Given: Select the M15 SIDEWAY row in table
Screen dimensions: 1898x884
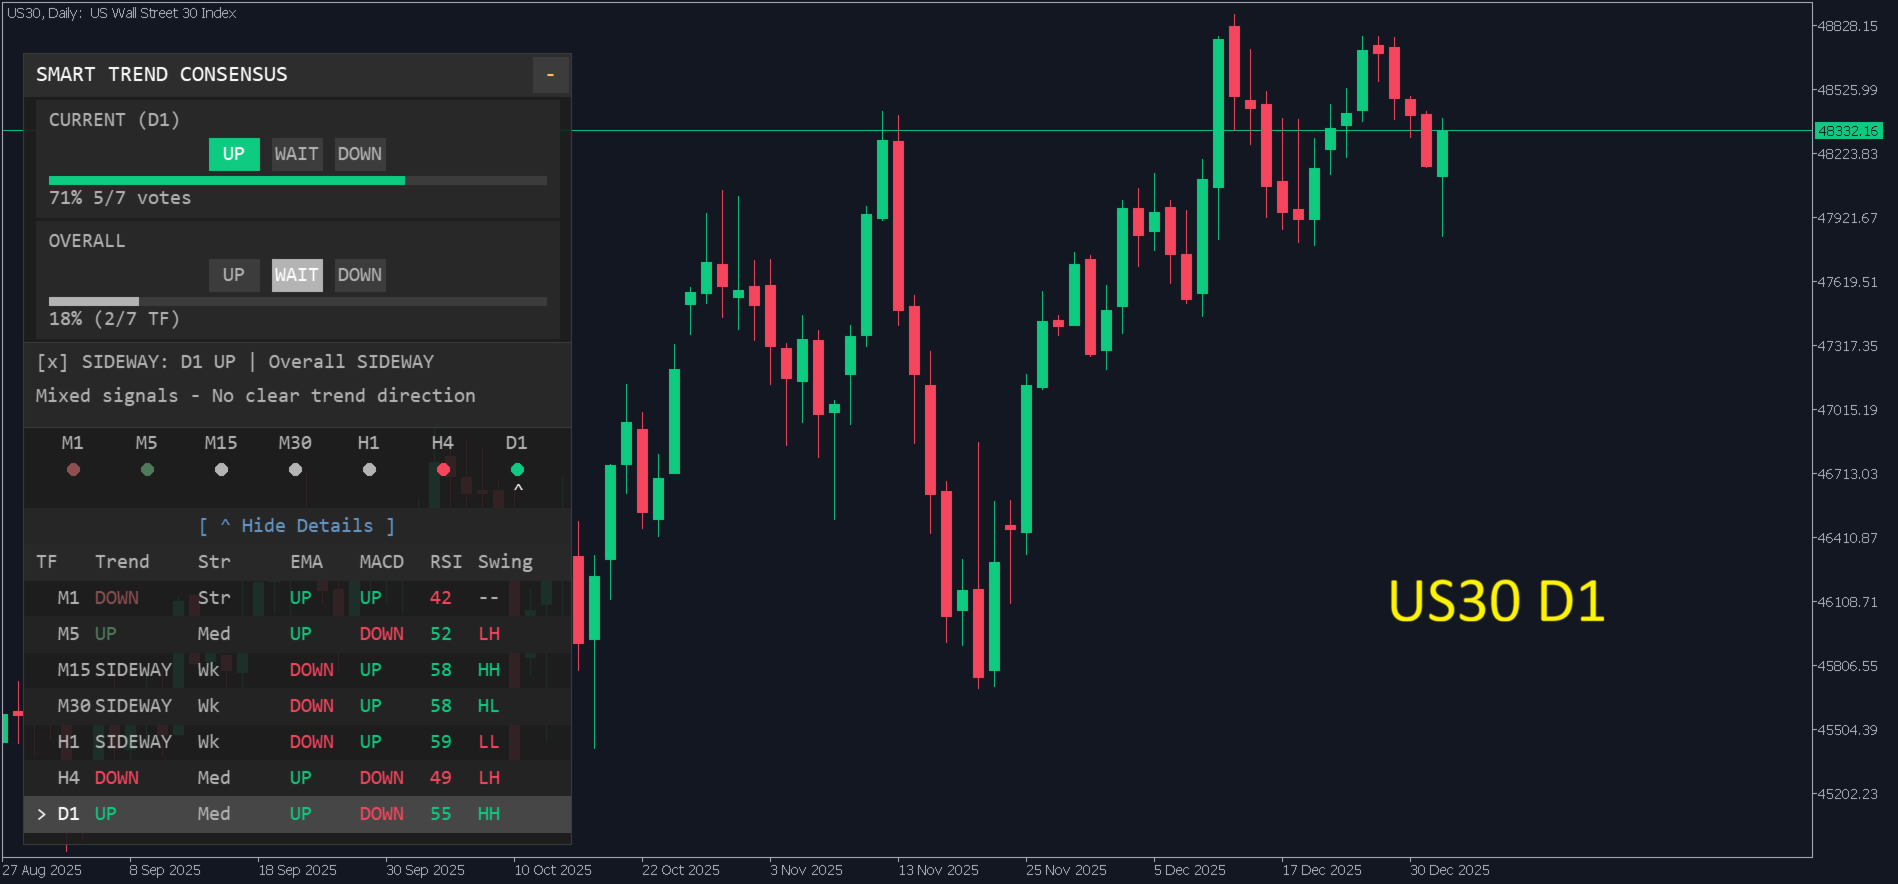Looking at the screenshot, I should pos(297,670).
